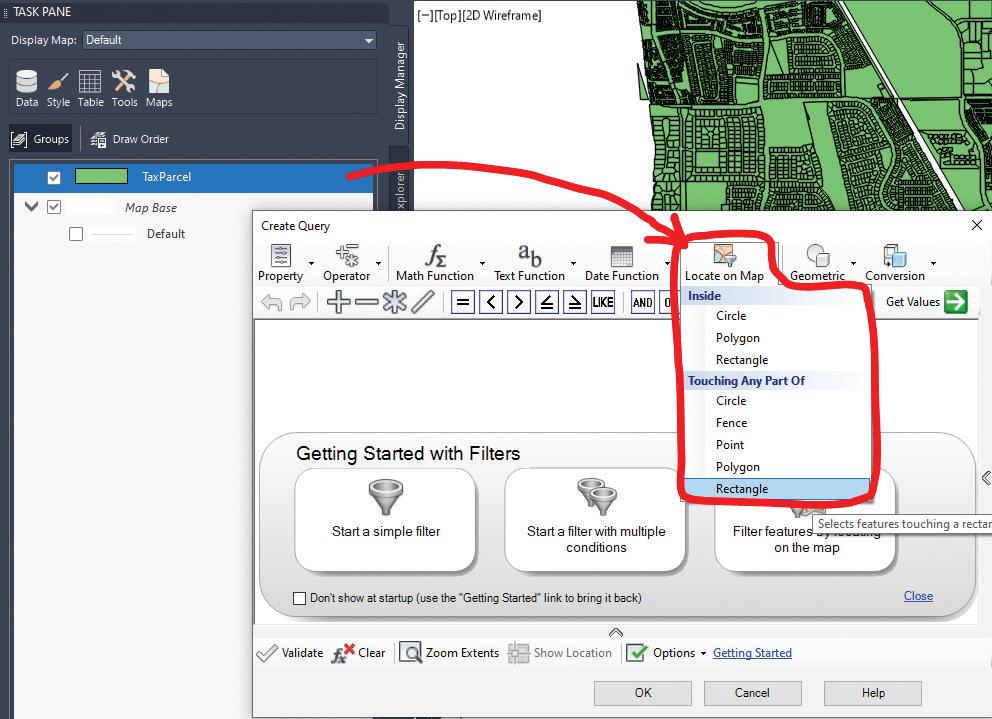Insert the greater-than operator
The width and height of the screenshot is (992, 719).
pos(519,303)
